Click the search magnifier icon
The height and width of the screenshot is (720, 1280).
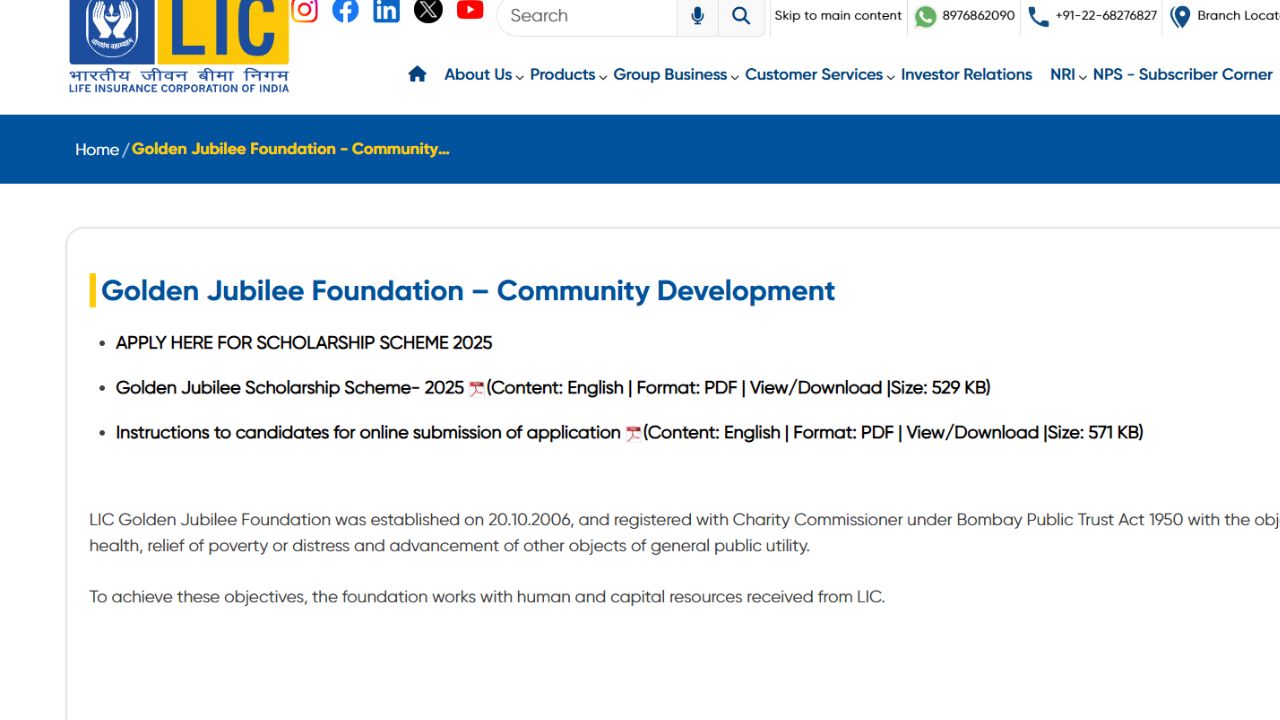[x=740, y=16]
